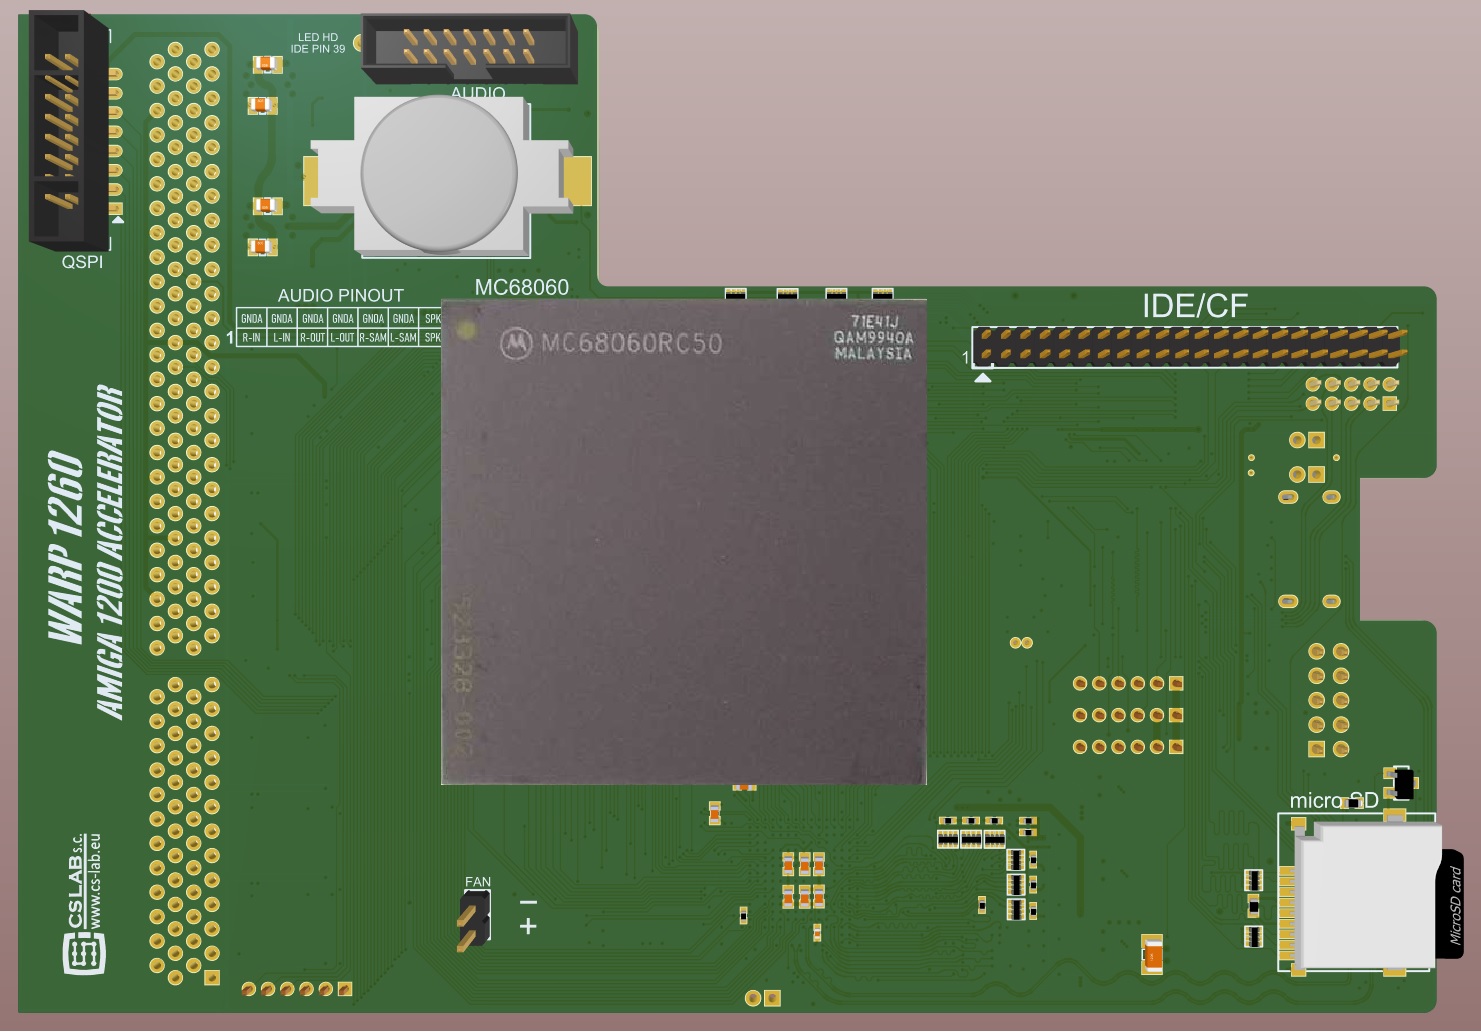Screen dimensions: 1481x1032
Task: Select the R-IN cell in pinout table
Action: [x=251, y=338]
